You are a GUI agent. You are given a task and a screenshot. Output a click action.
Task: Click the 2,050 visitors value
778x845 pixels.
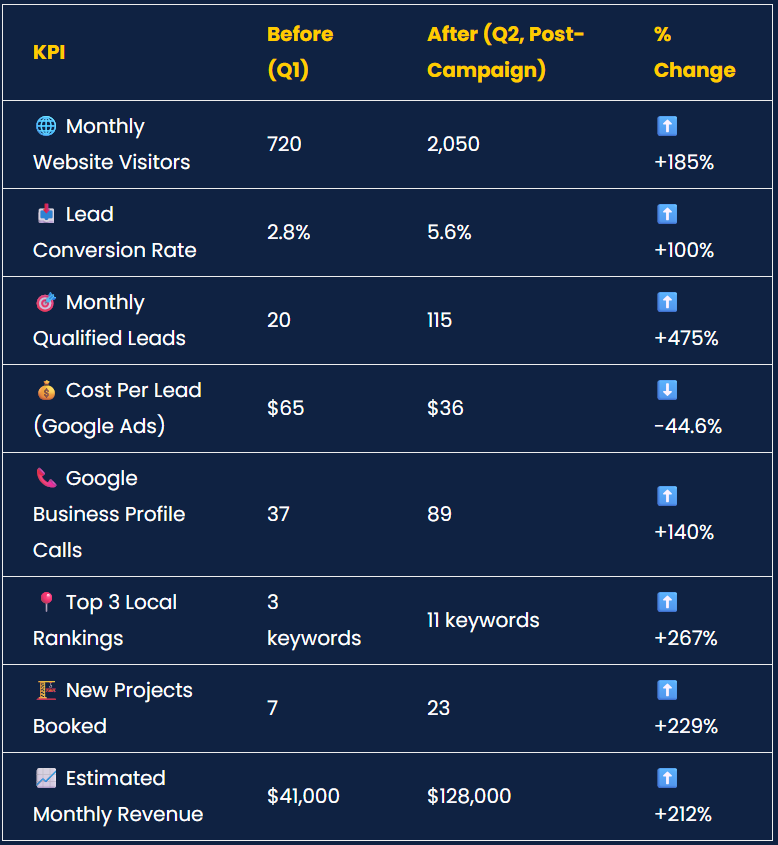coord(453,144)
